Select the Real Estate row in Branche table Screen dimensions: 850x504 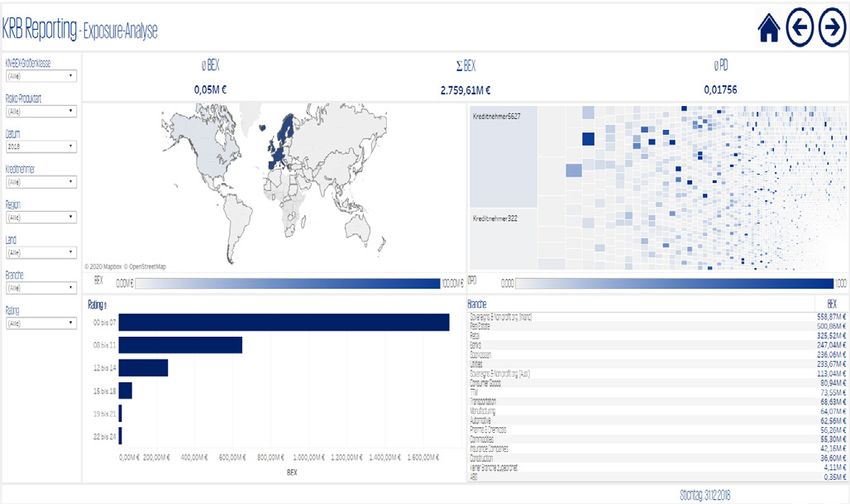658,326
